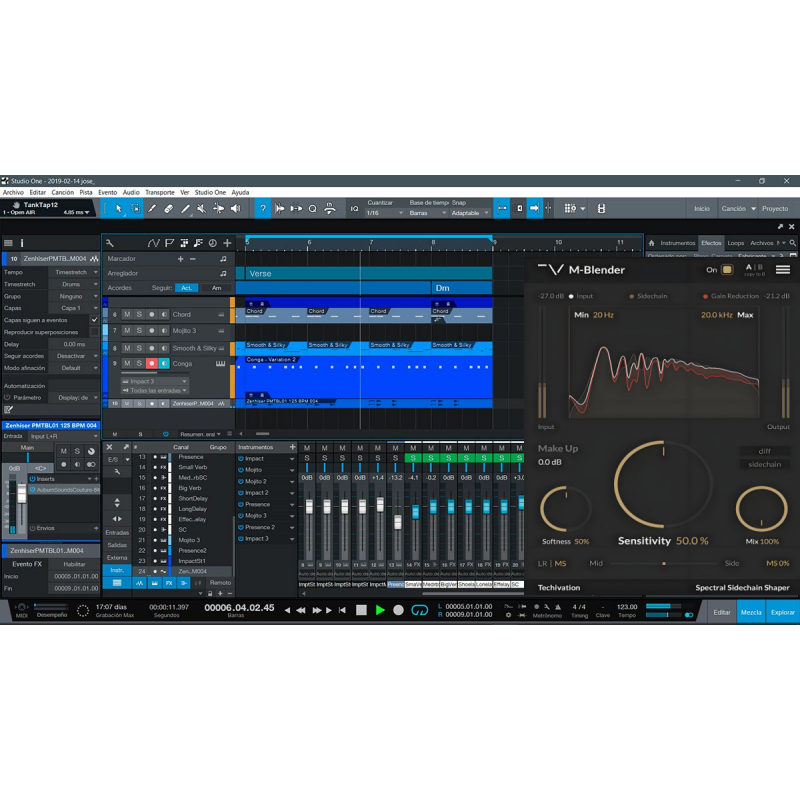800x800 pixels.
Task: Click the Inicio button
Action: click(x=702, y=209)
